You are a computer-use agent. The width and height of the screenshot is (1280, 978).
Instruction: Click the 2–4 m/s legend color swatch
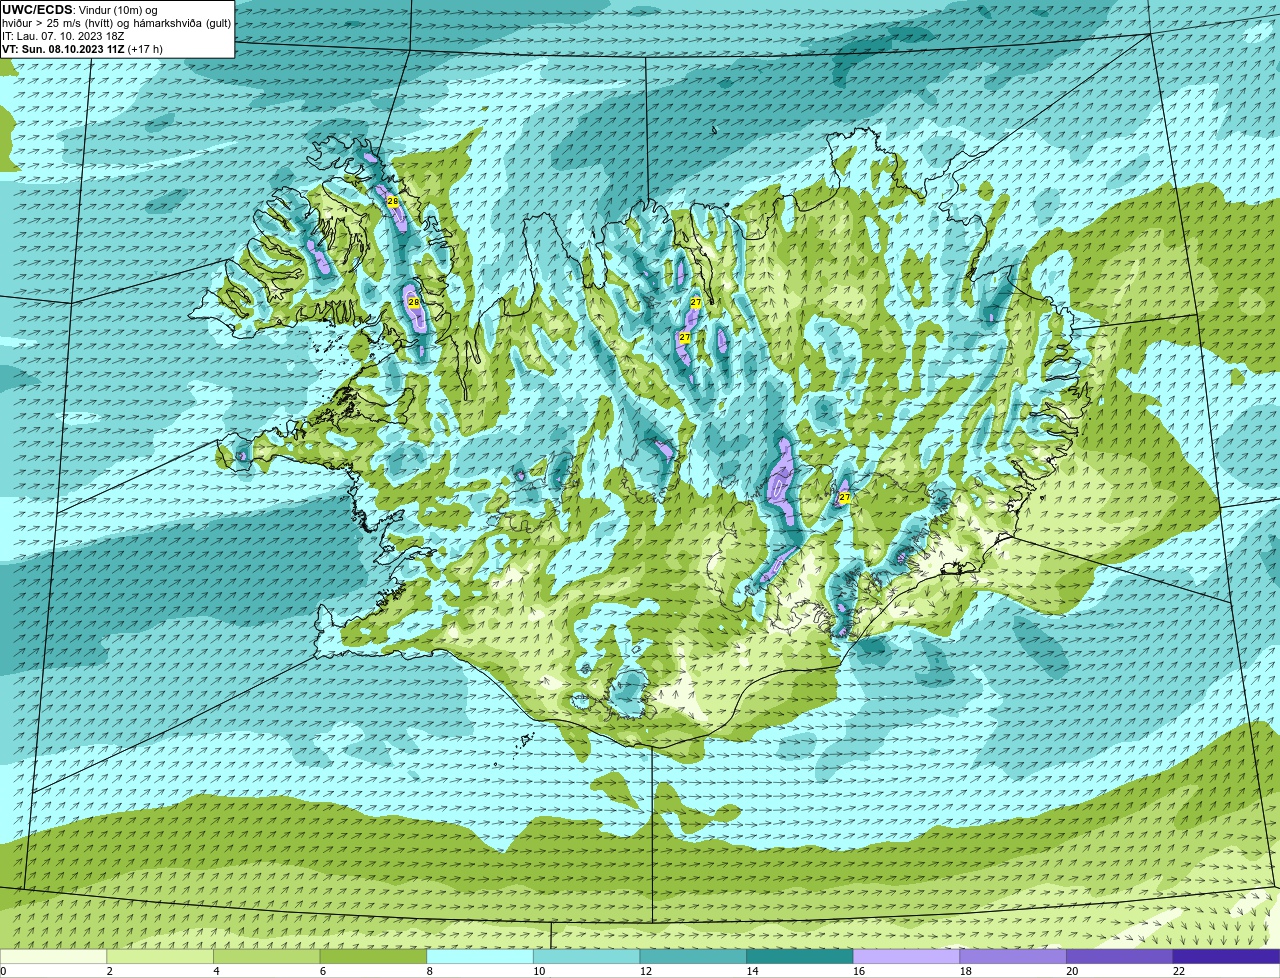pyautogui.click(x=160, y=956)
